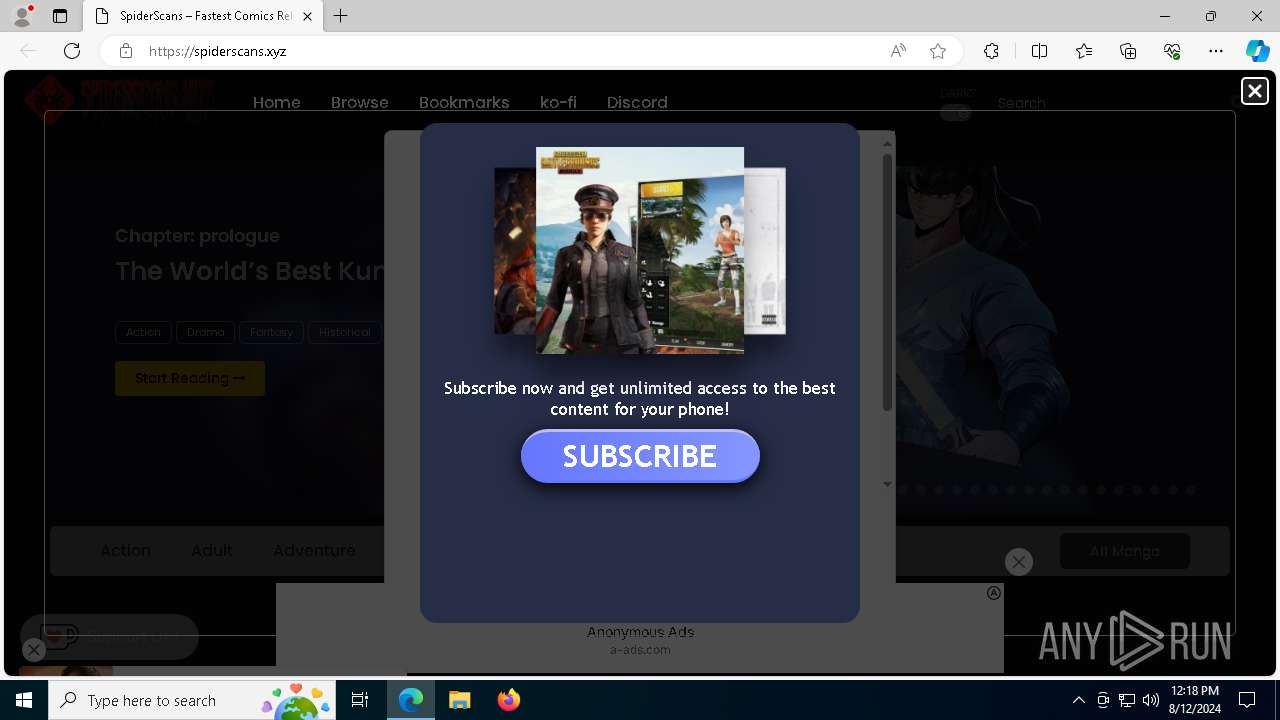This screenshot has width=1280, height=720.
Task: Click the popup game promo image
Action: [x=640, y=250]
